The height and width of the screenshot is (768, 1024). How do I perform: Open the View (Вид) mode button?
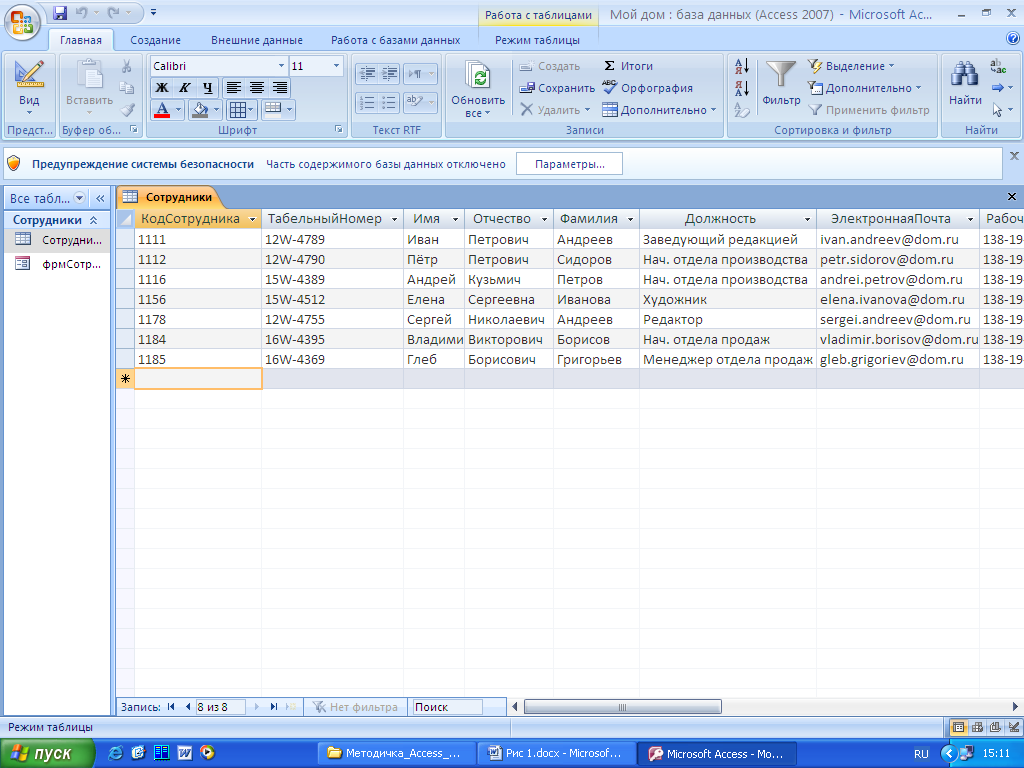point(29,88)
